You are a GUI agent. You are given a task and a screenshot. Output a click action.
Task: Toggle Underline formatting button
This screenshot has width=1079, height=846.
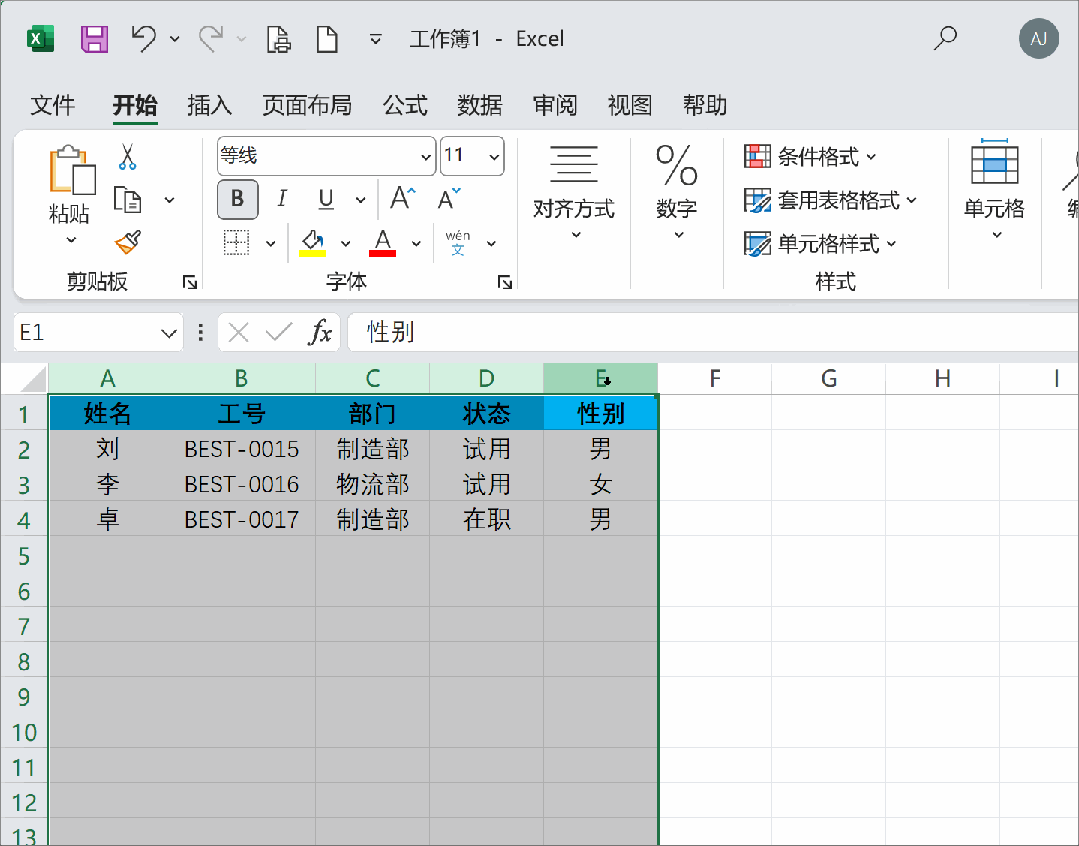[x=326, y=199]
